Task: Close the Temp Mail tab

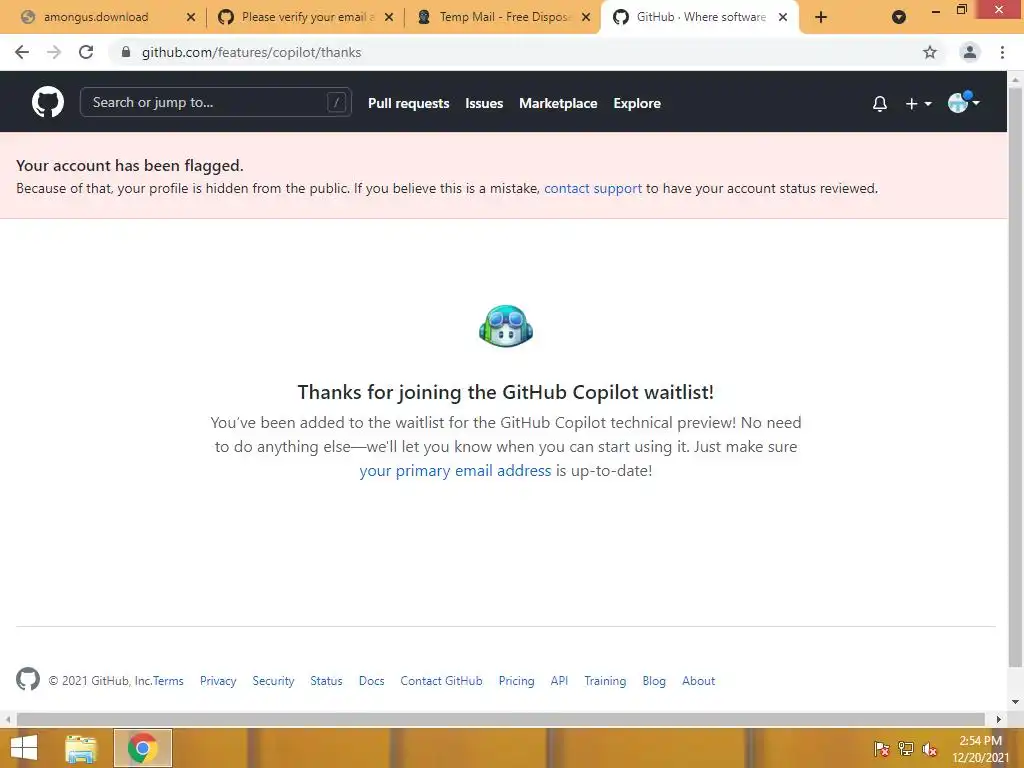Action: tap(586, 17)
